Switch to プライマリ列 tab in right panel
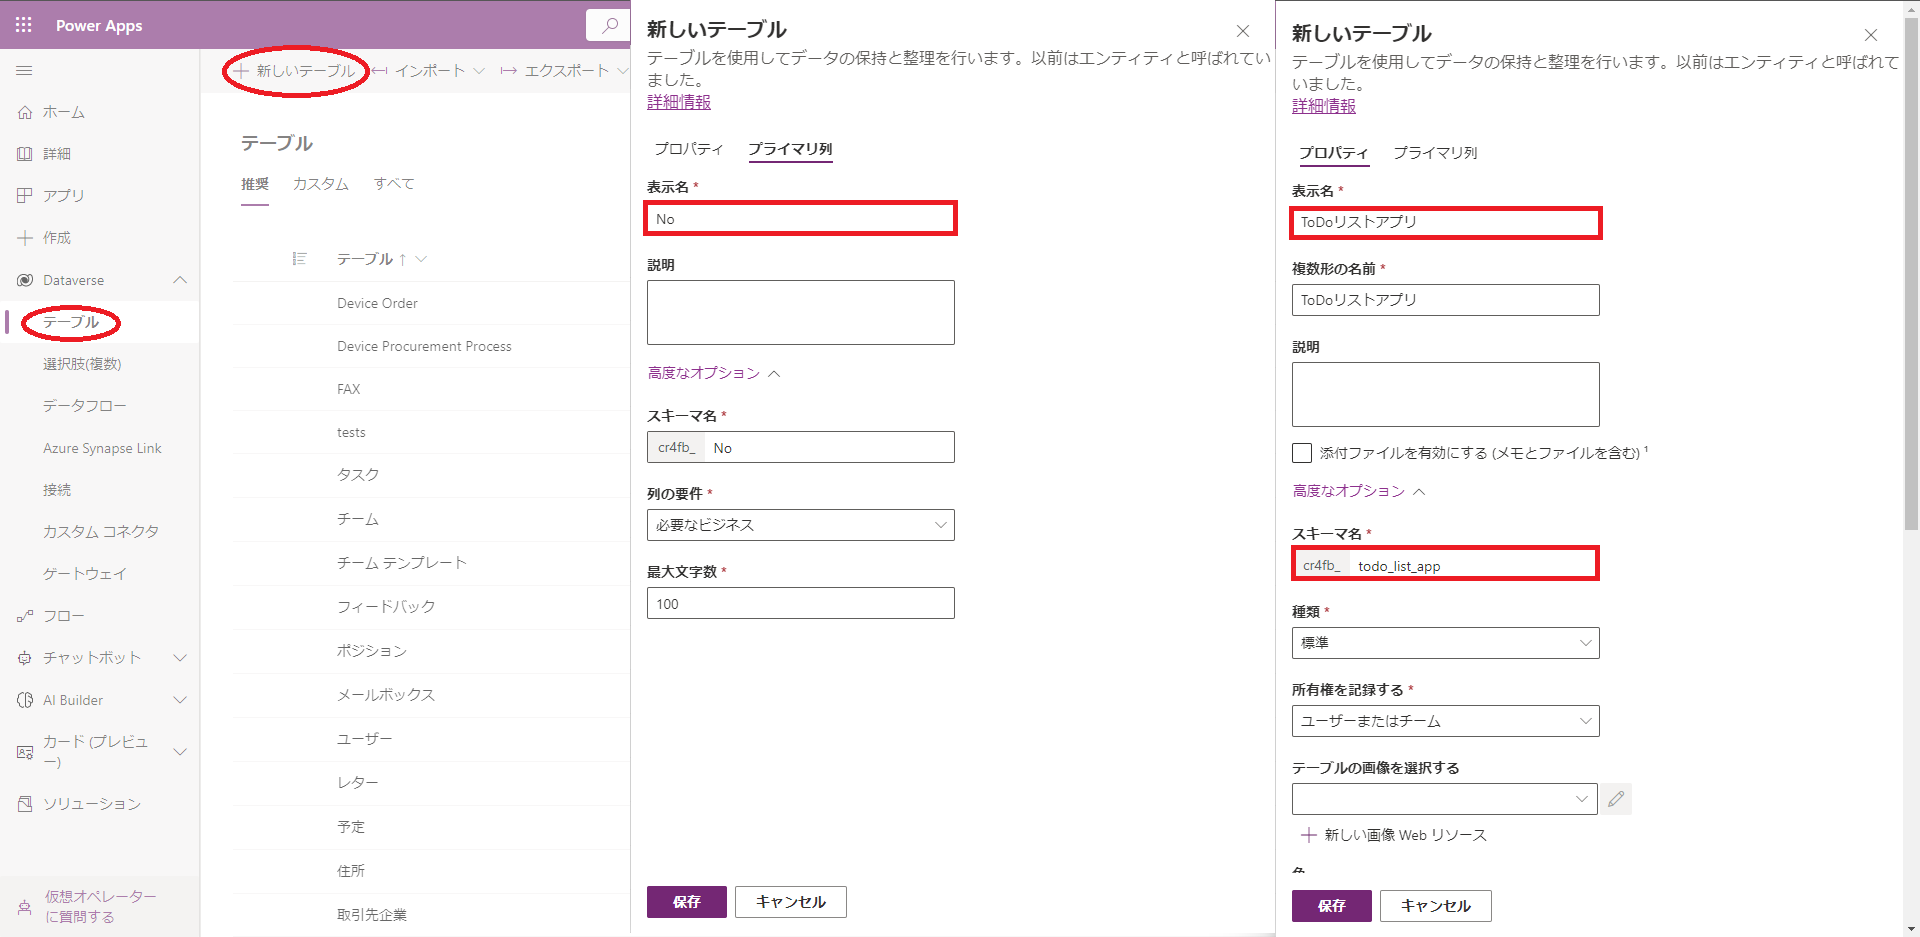1920x937 pixels. click(x=1435, y=153)
